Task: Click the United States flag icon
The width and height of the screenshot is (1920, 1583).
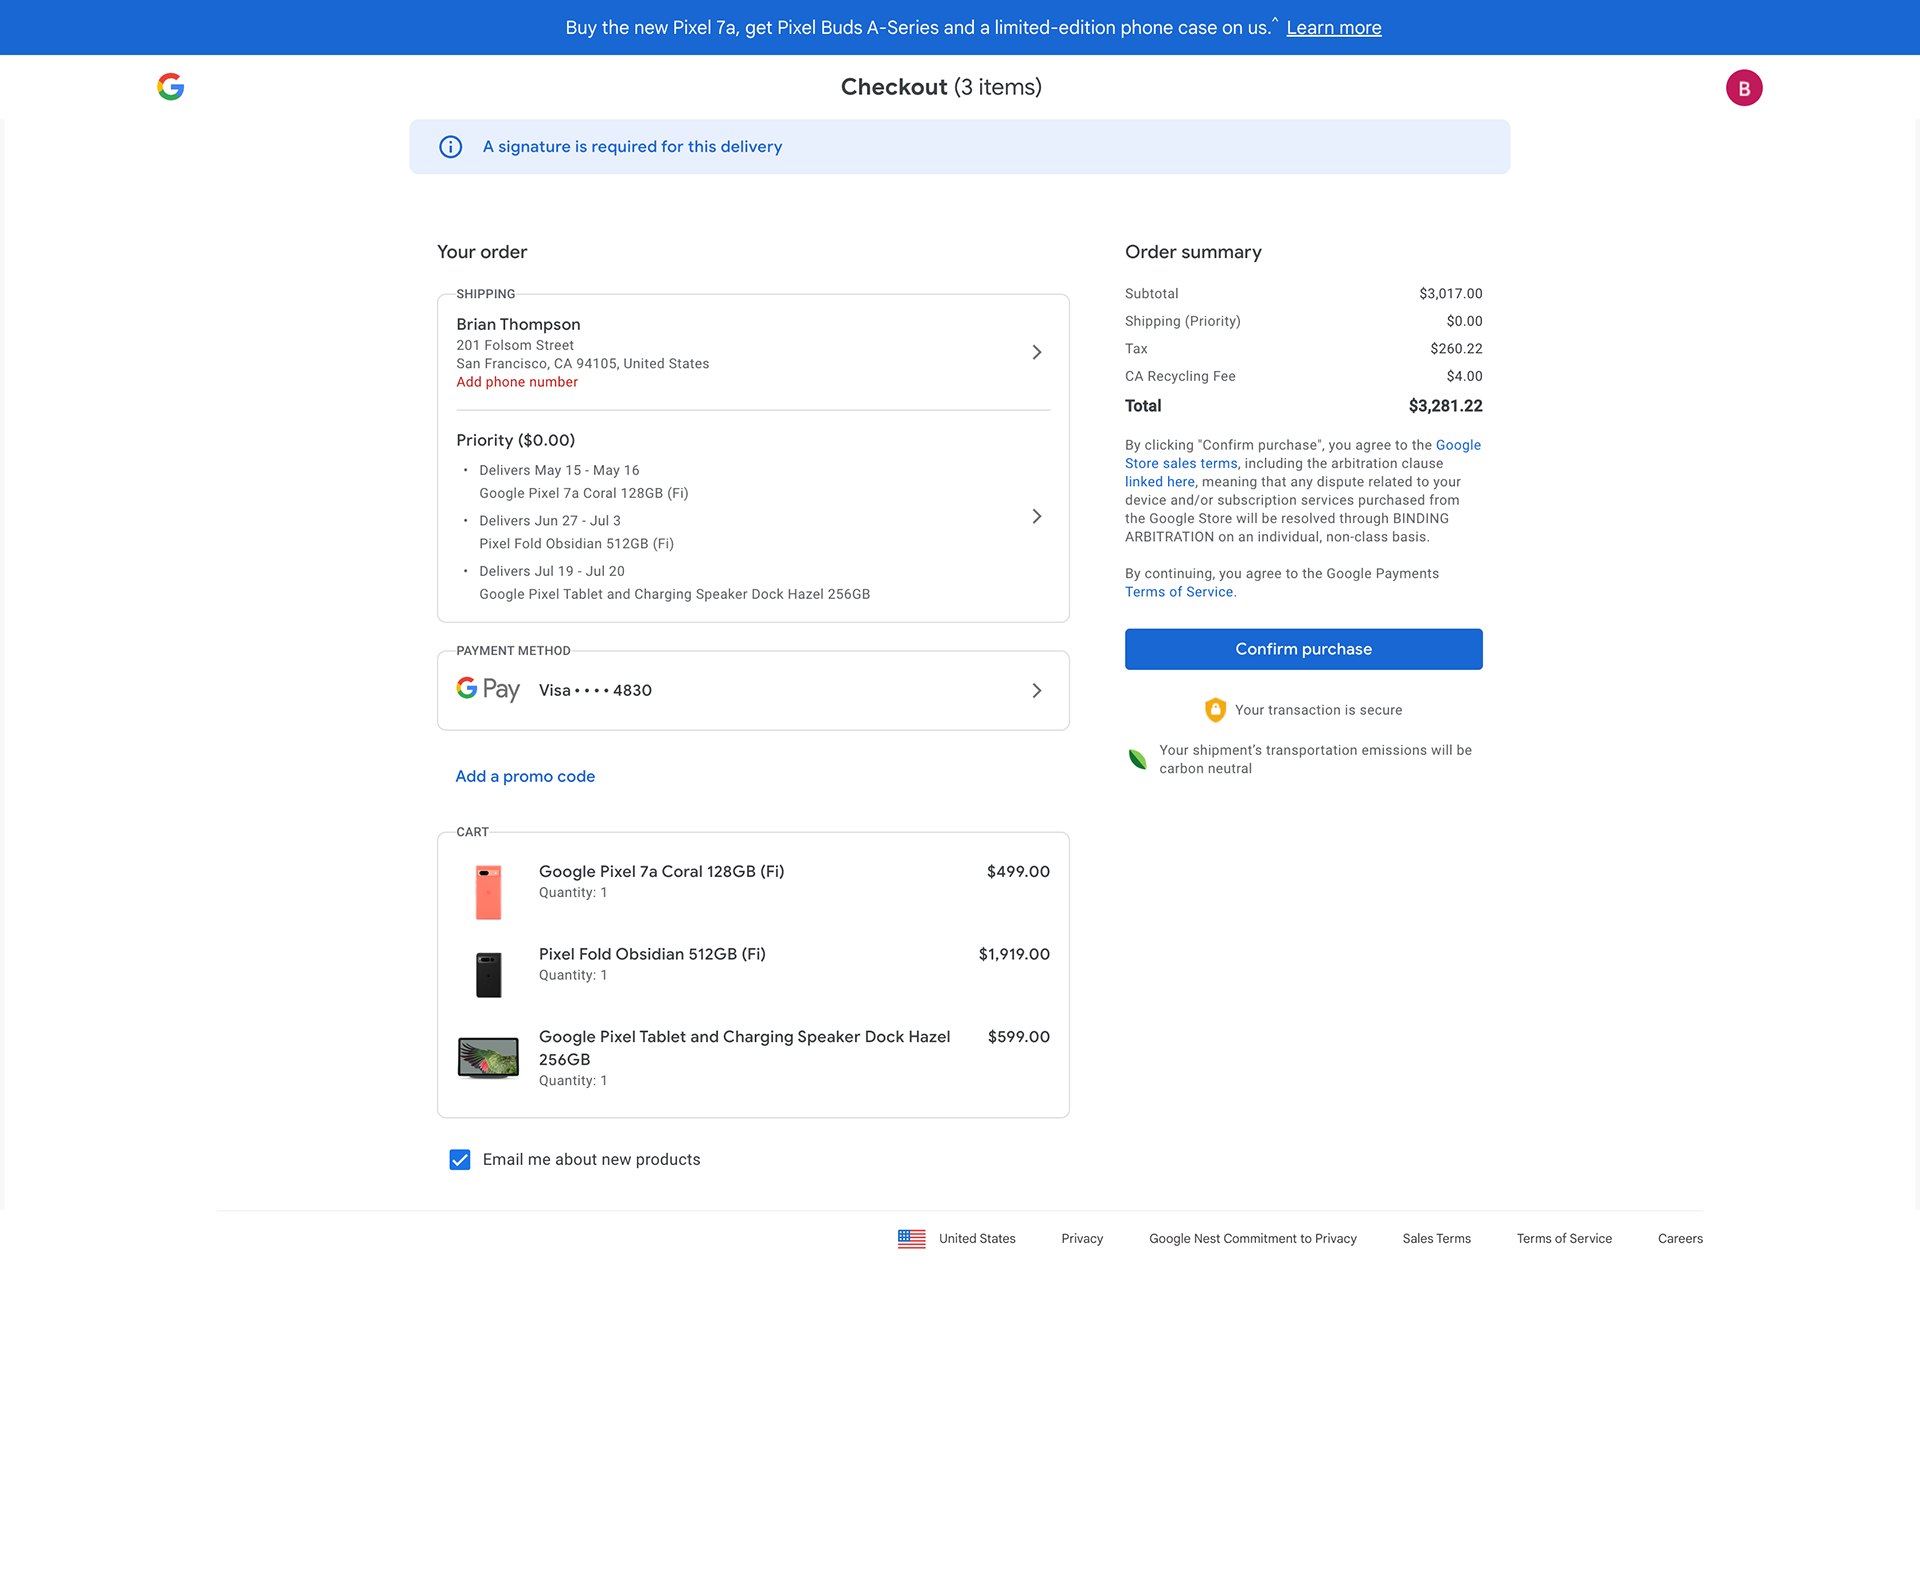Action: point(912,1239)
